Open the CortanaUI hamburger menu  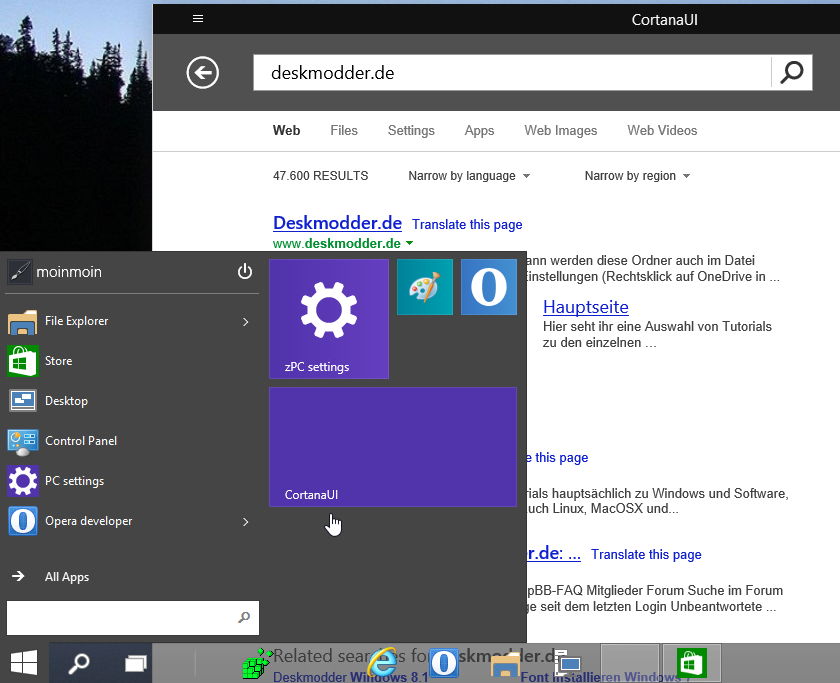pos(198,19)
